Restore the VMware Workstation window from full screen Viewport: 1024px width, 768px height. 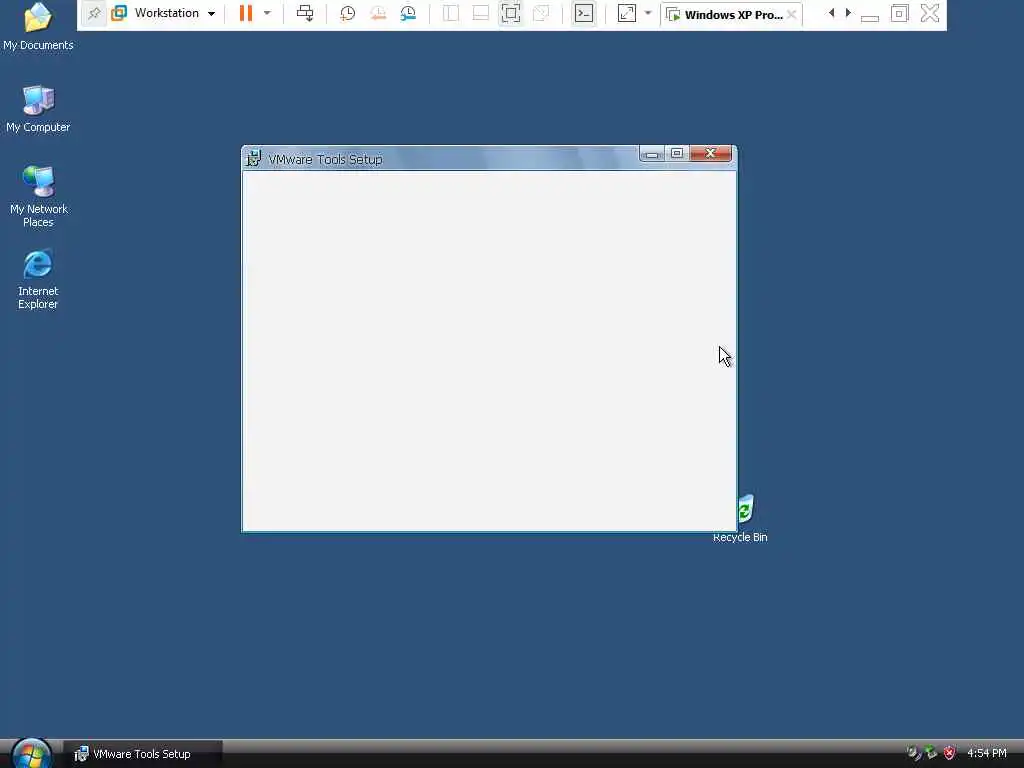(x=899, y=13)
